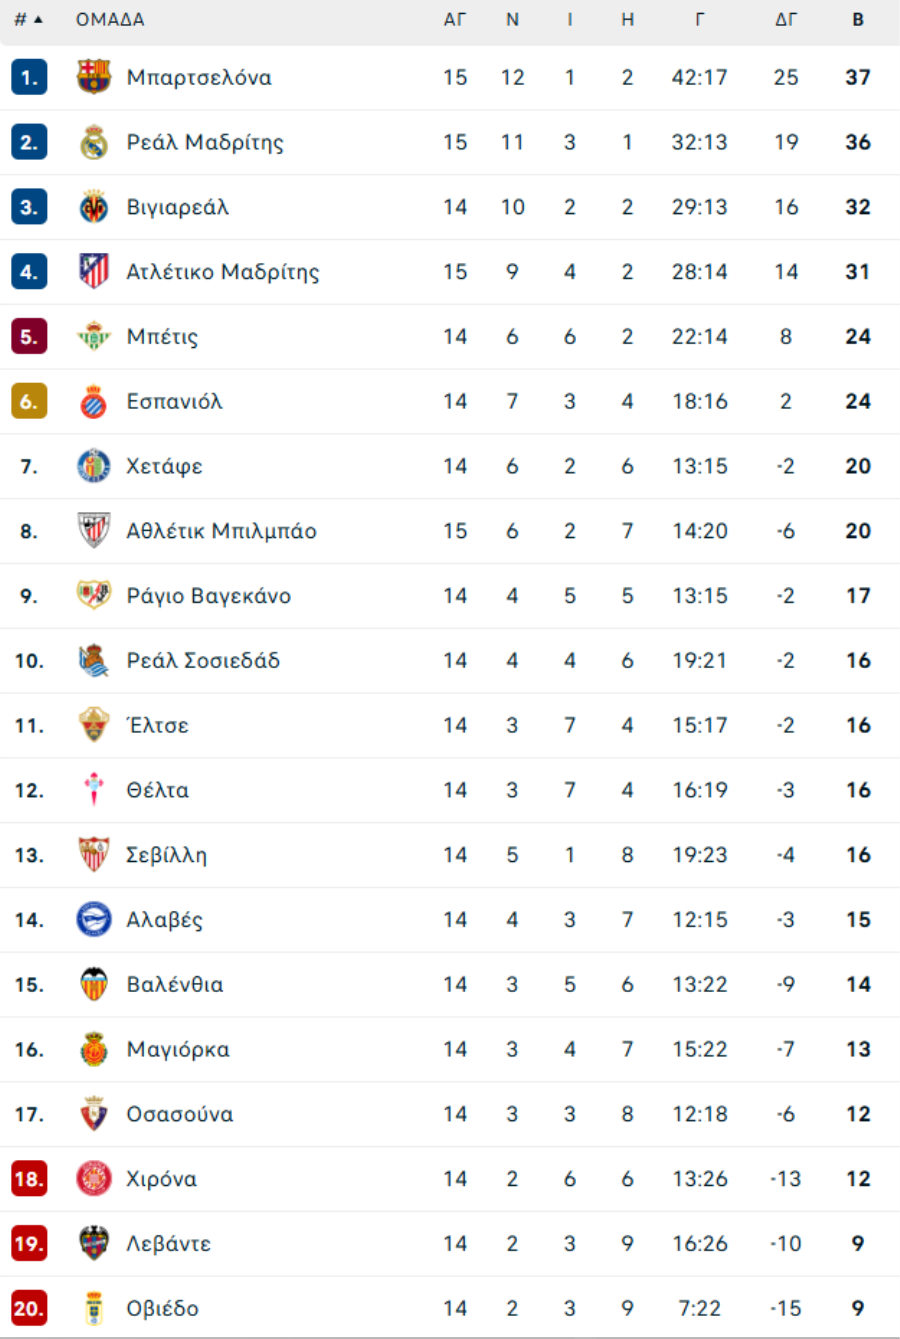Open the Μπέτις team link
This screenshot has height=1339, width=900.
[162, 337]
